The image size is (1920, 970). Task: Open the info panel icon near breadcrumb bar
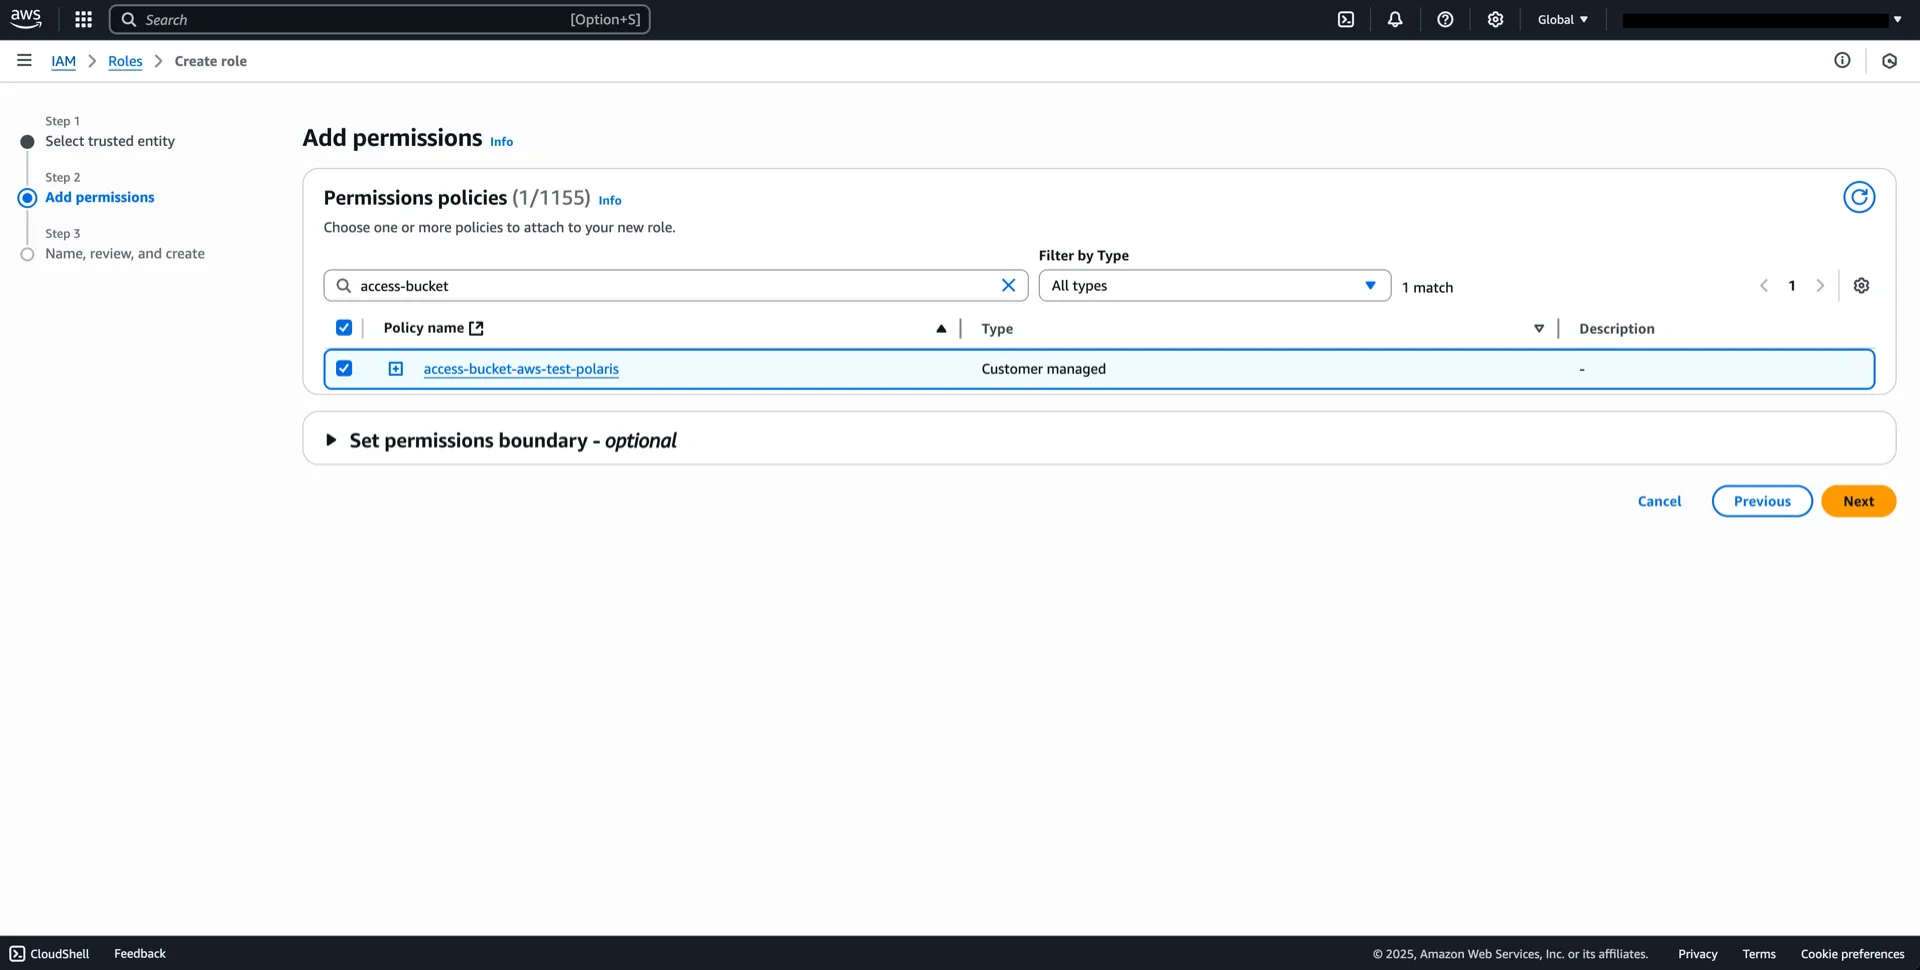coord(1842,60)
